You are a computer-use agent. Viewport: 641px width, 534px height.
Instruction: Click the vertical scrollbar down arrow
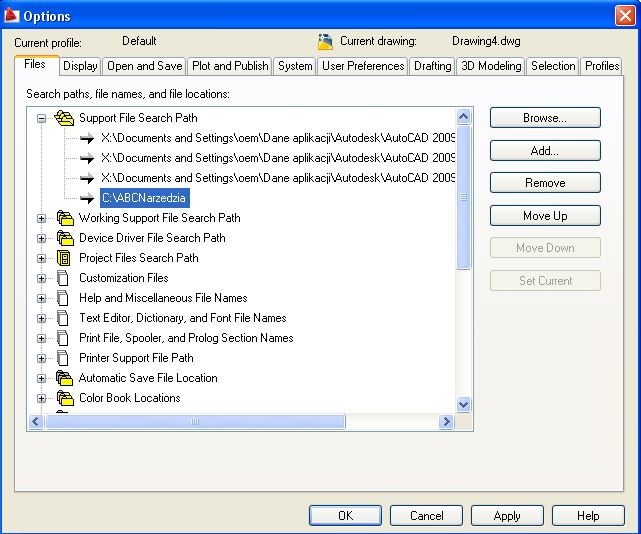point(463,404)
